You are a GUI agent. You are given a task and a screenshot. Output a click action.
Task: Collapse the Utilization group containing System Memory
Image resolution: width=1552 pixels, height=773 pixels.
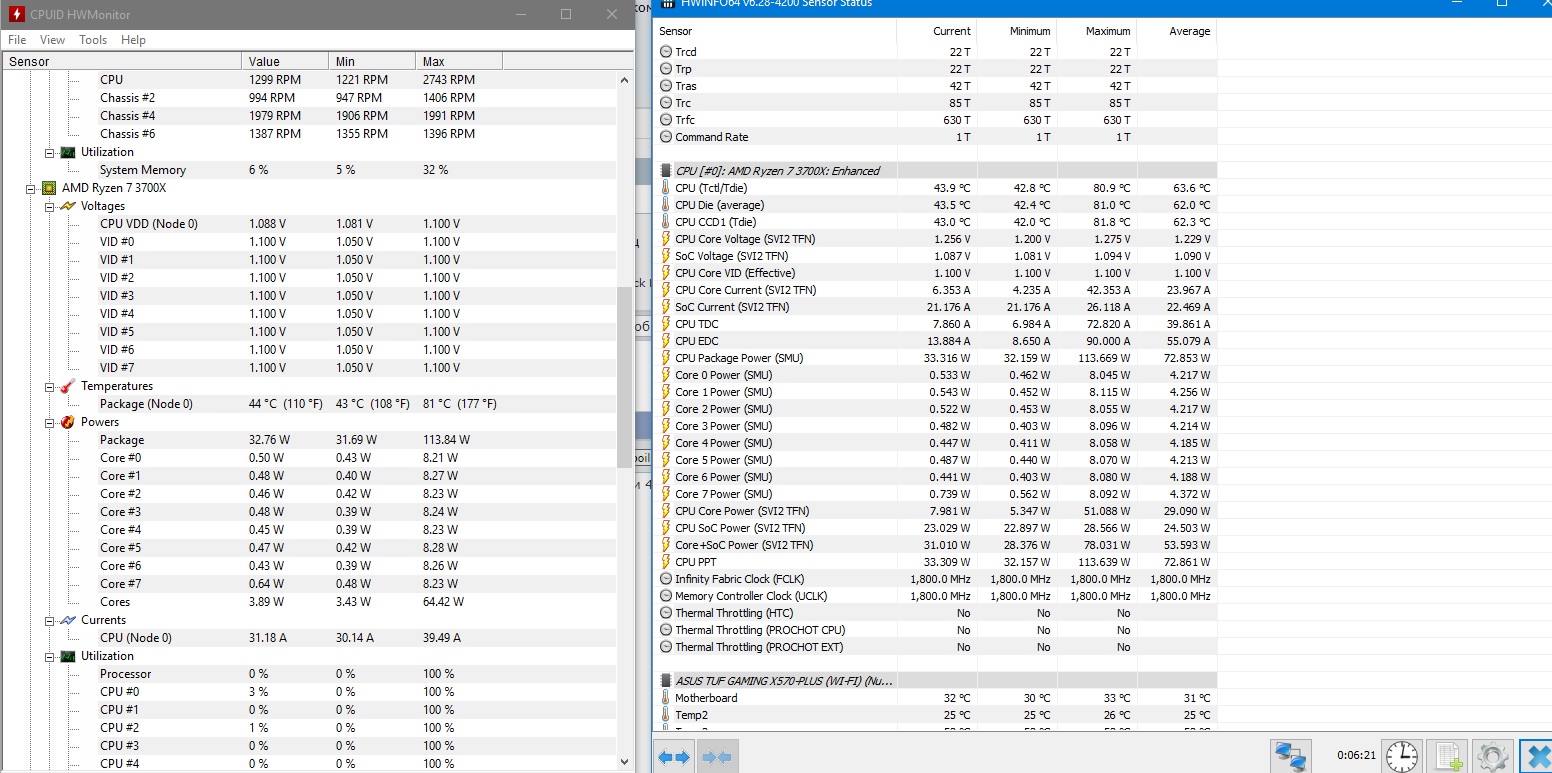pyautogui.click(x=49, y=152)
